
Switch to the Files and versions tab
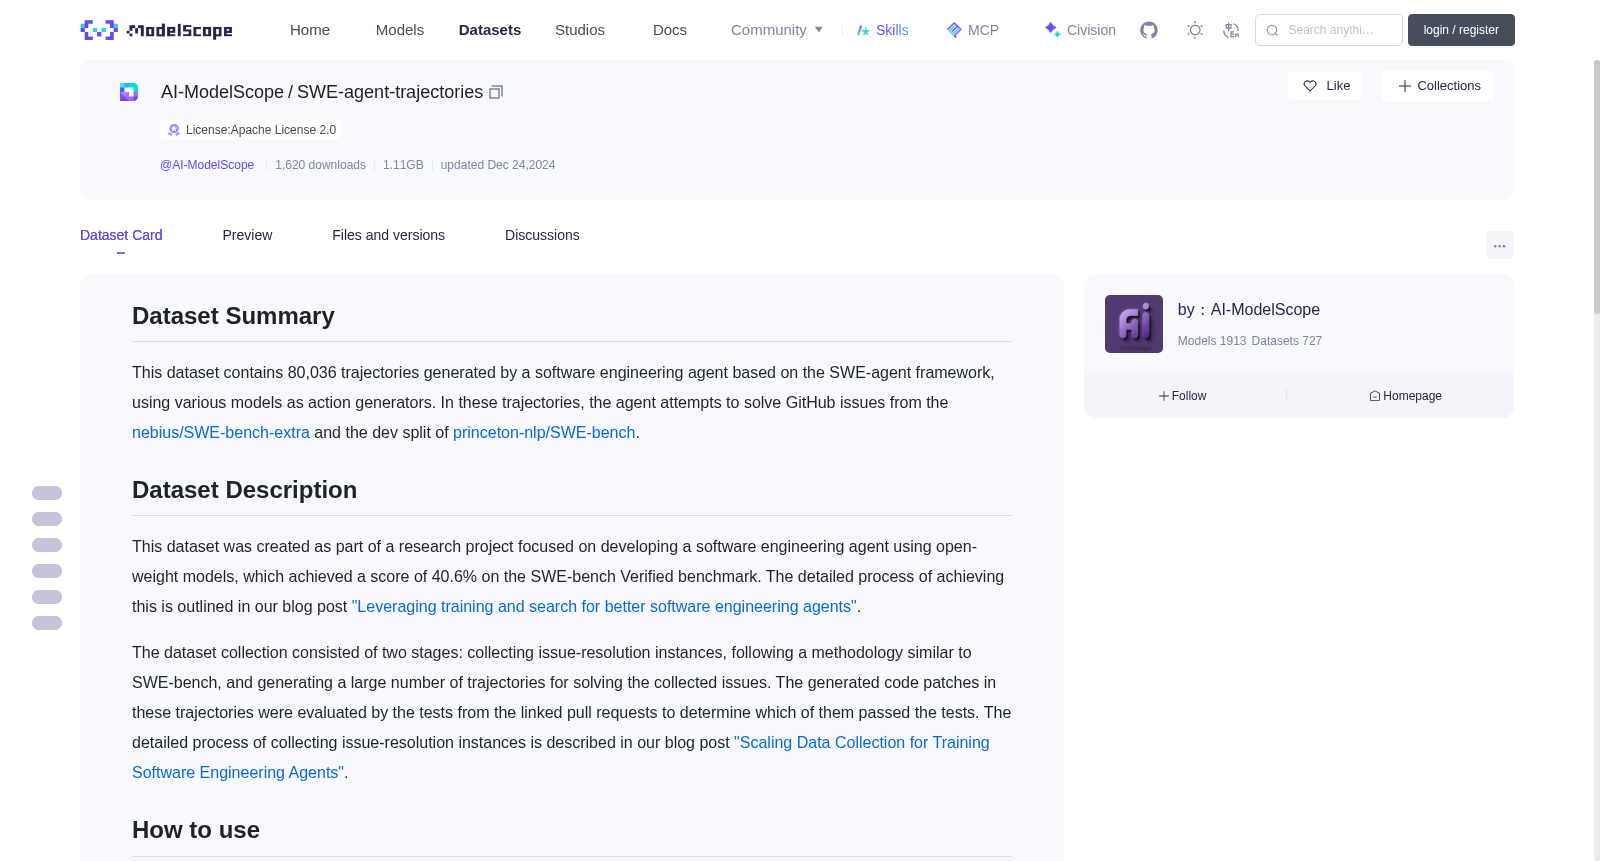(388, 235)
